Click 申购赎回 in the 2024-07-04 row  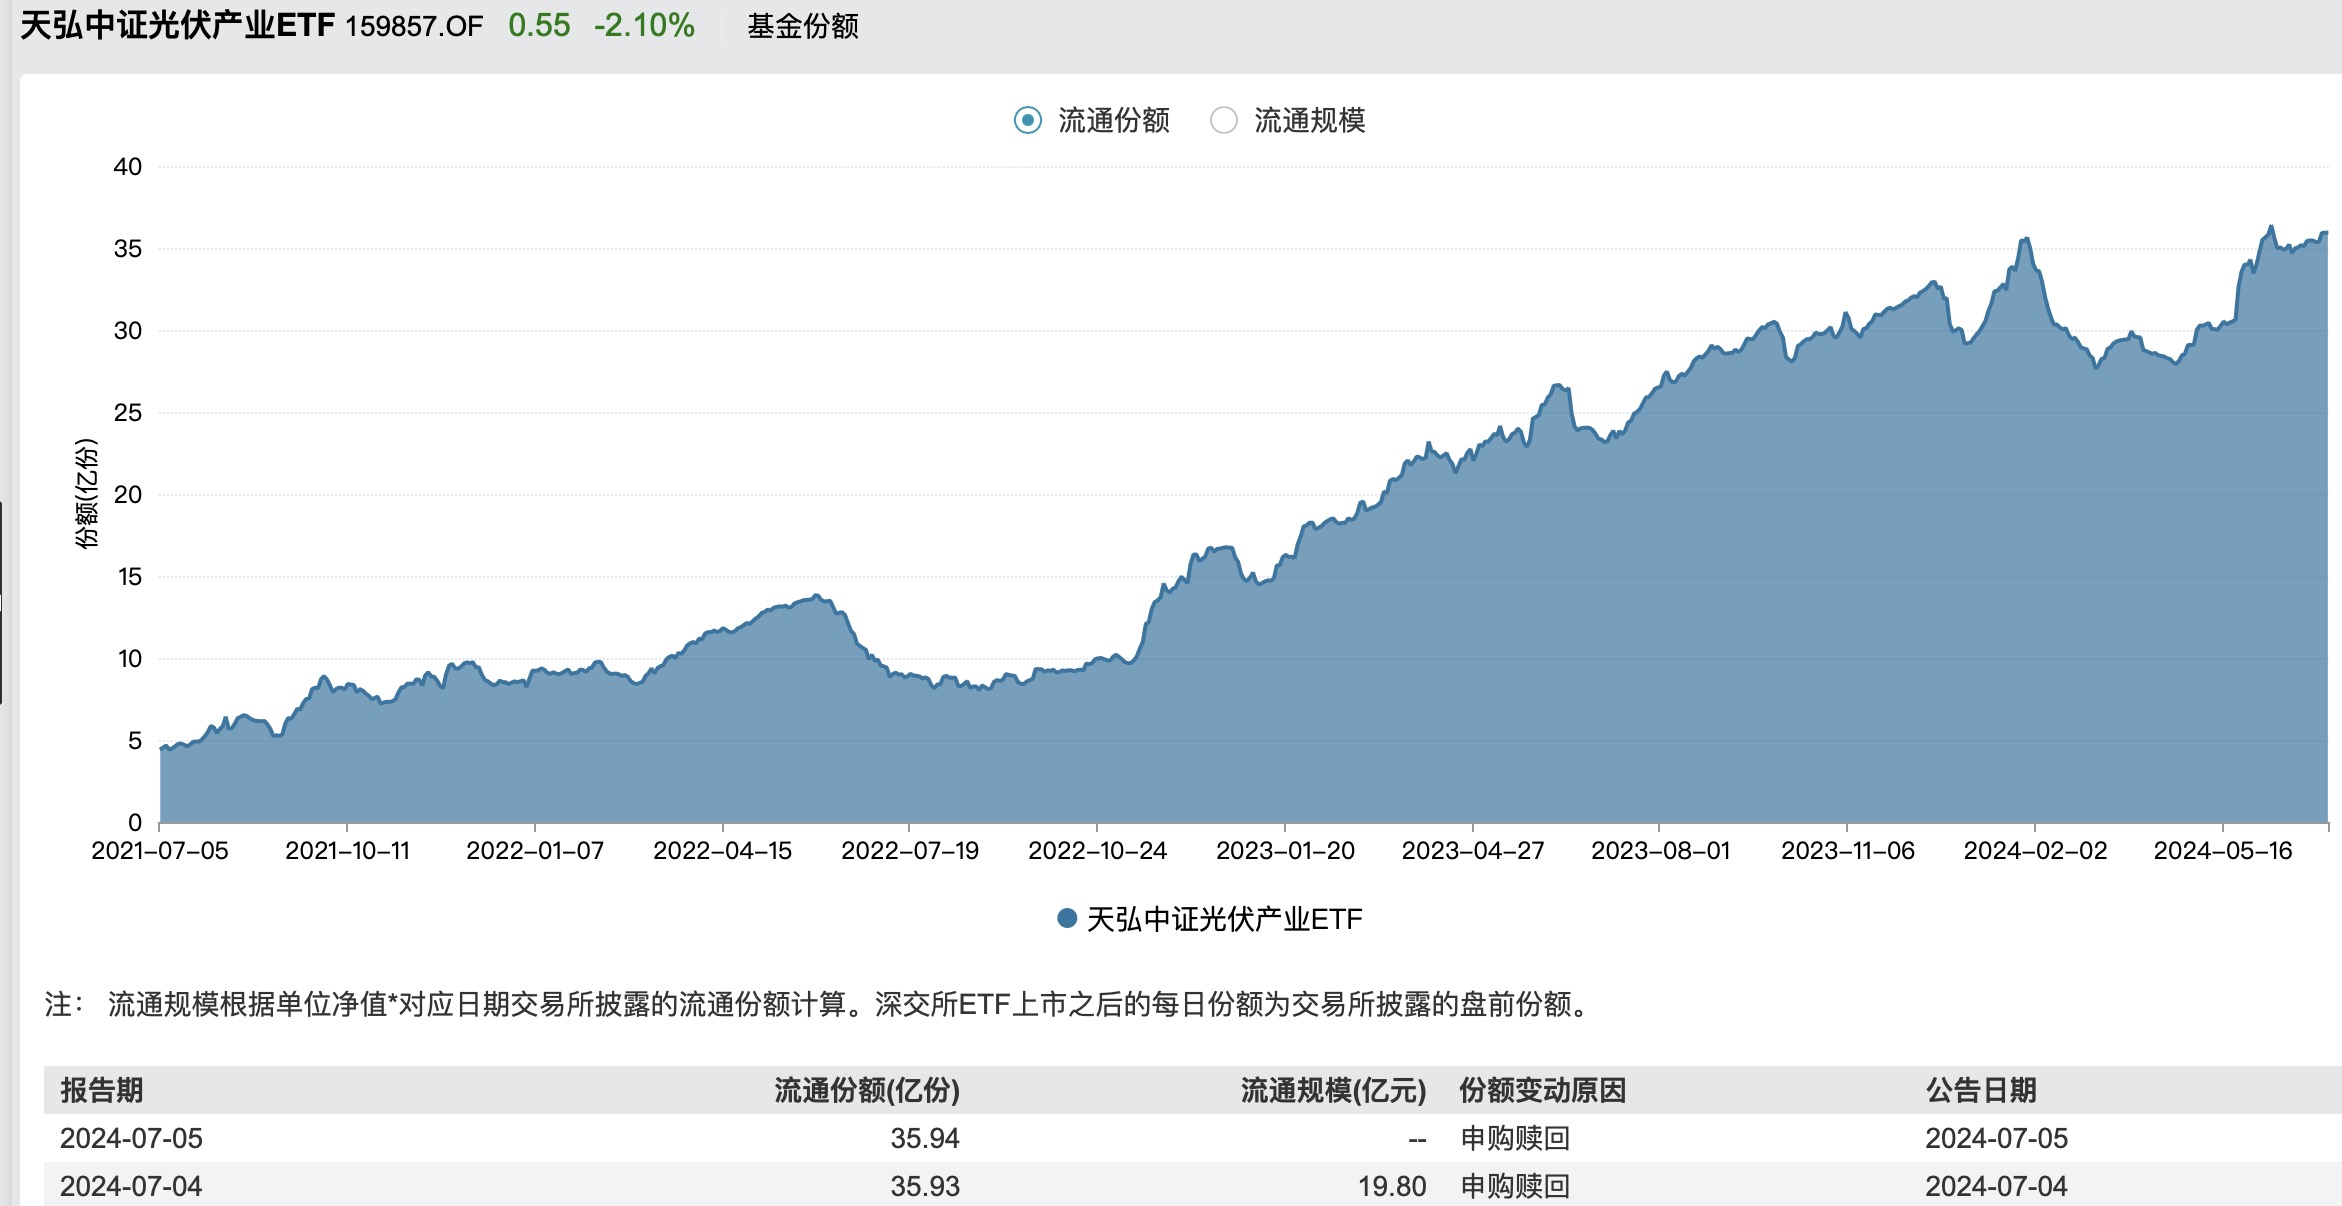[1515, 1186]
